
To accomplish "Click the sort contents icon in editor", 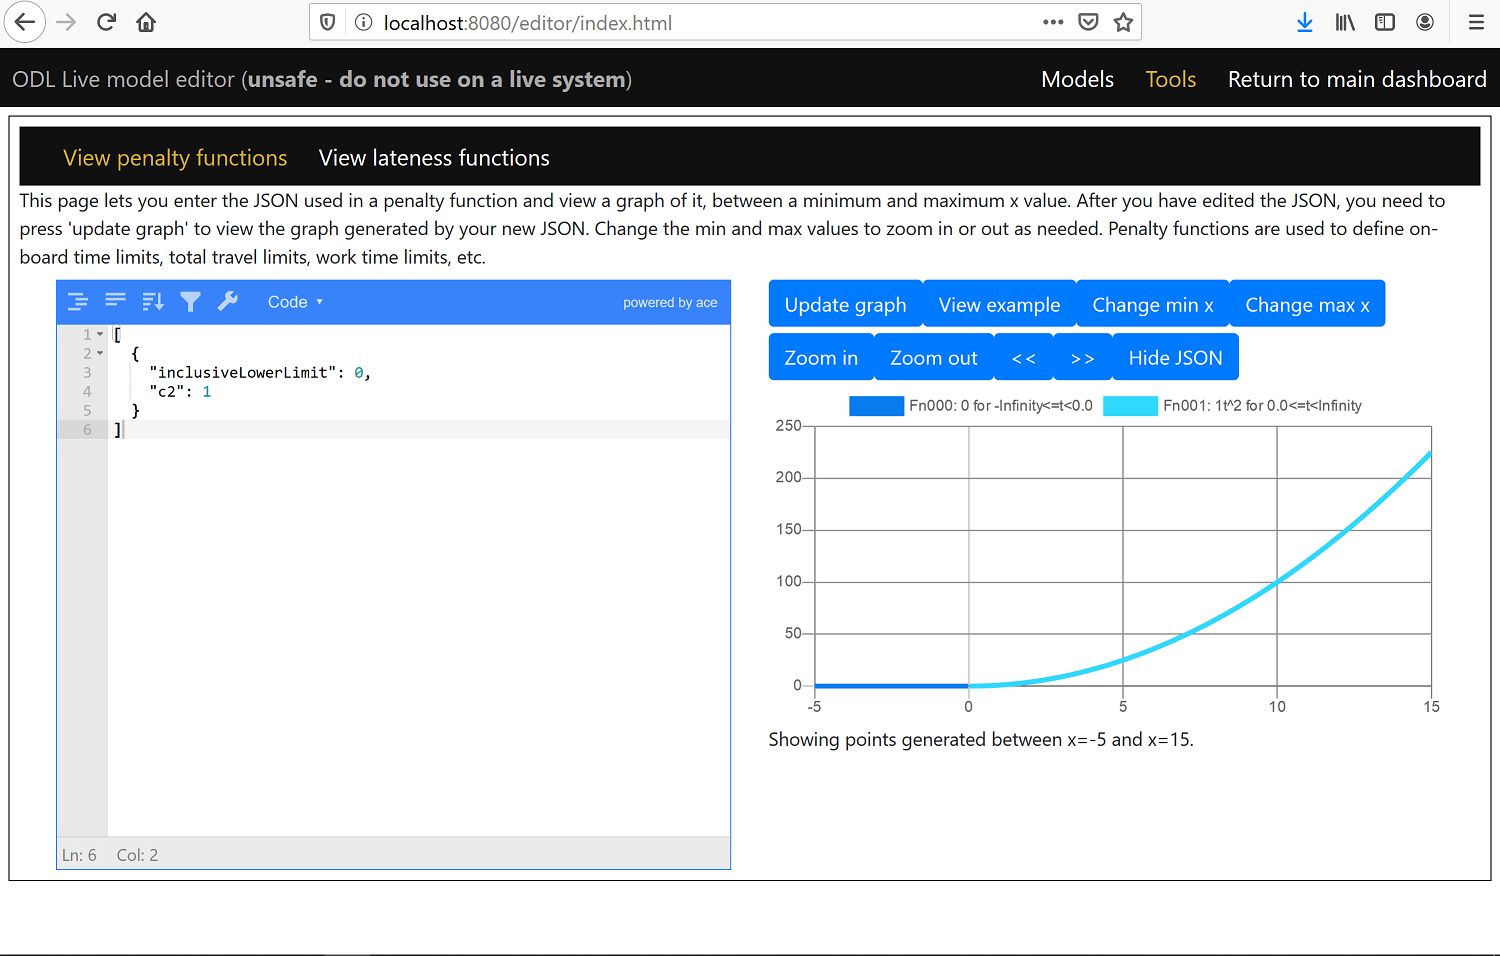I will (x=153, y=302).
